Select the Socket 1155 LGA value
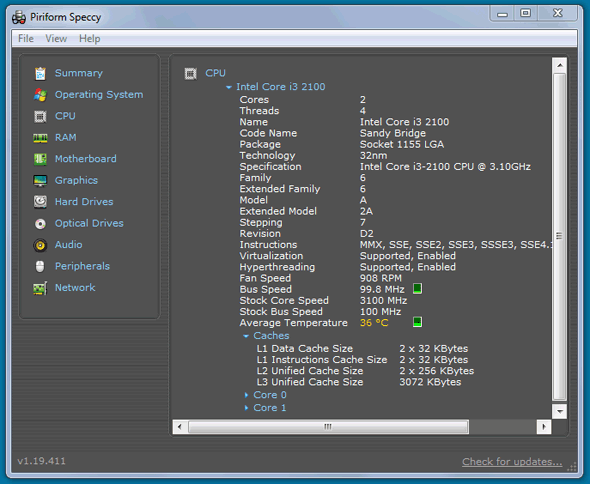Screen dimensions: 590x484 click(x=402, y=145)
